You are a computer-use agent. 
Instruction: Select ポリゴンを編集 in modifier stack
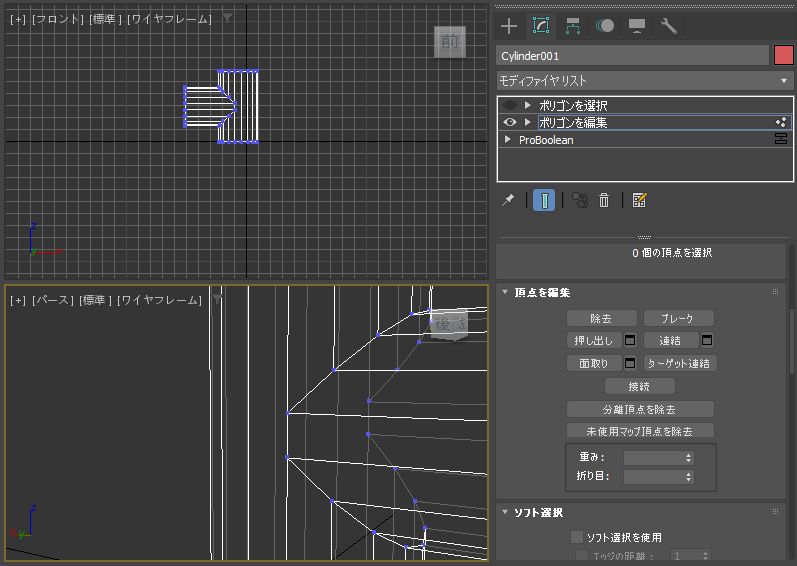(x=573, y=122)
